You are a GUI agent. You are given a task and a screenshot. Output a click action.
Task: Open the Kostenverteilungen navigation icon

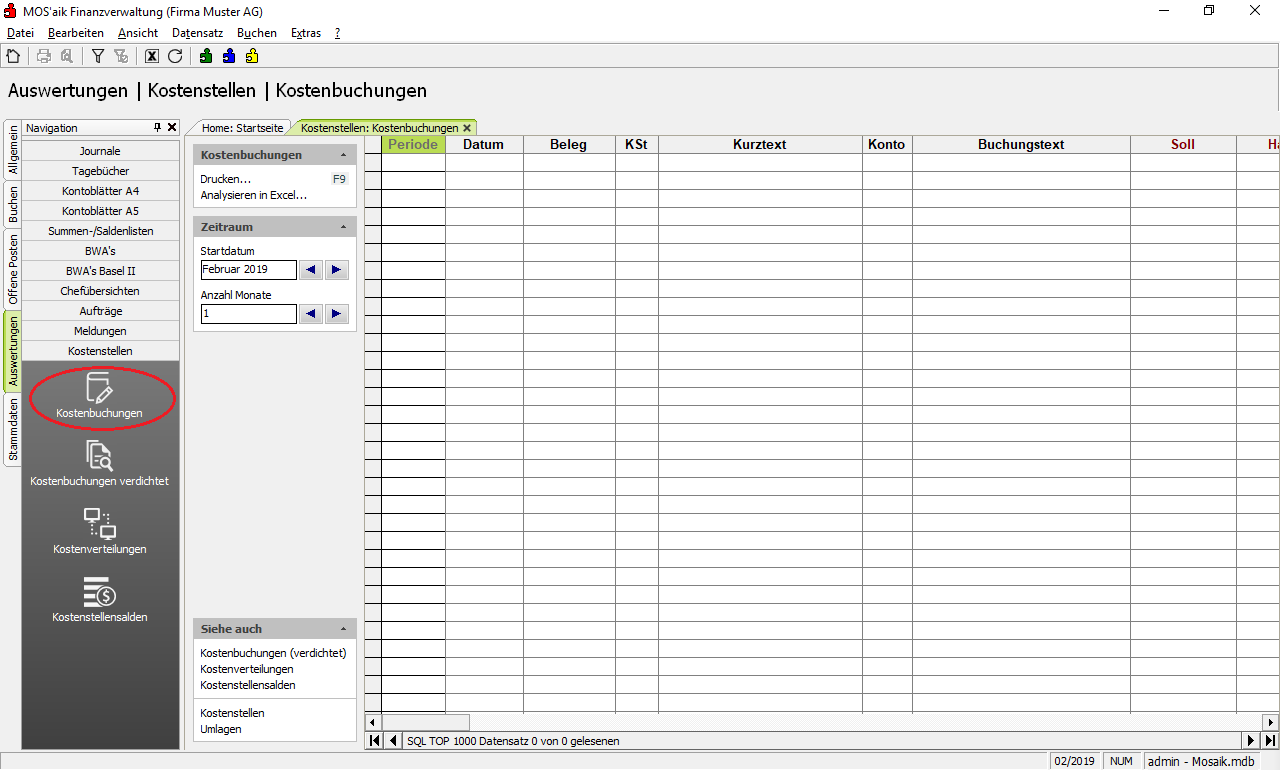[100, 532]
